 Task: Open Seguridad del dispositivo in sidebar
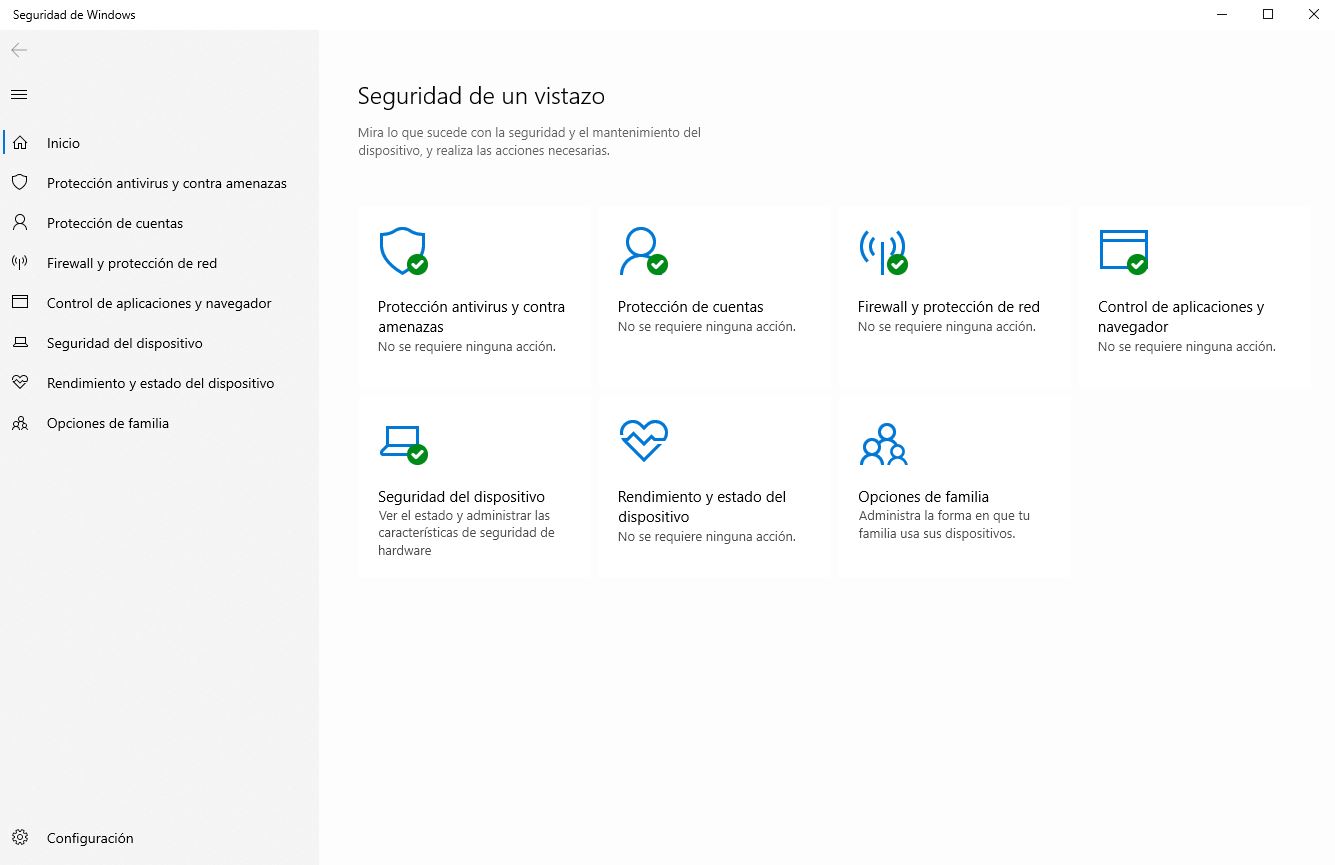[160, 343]
